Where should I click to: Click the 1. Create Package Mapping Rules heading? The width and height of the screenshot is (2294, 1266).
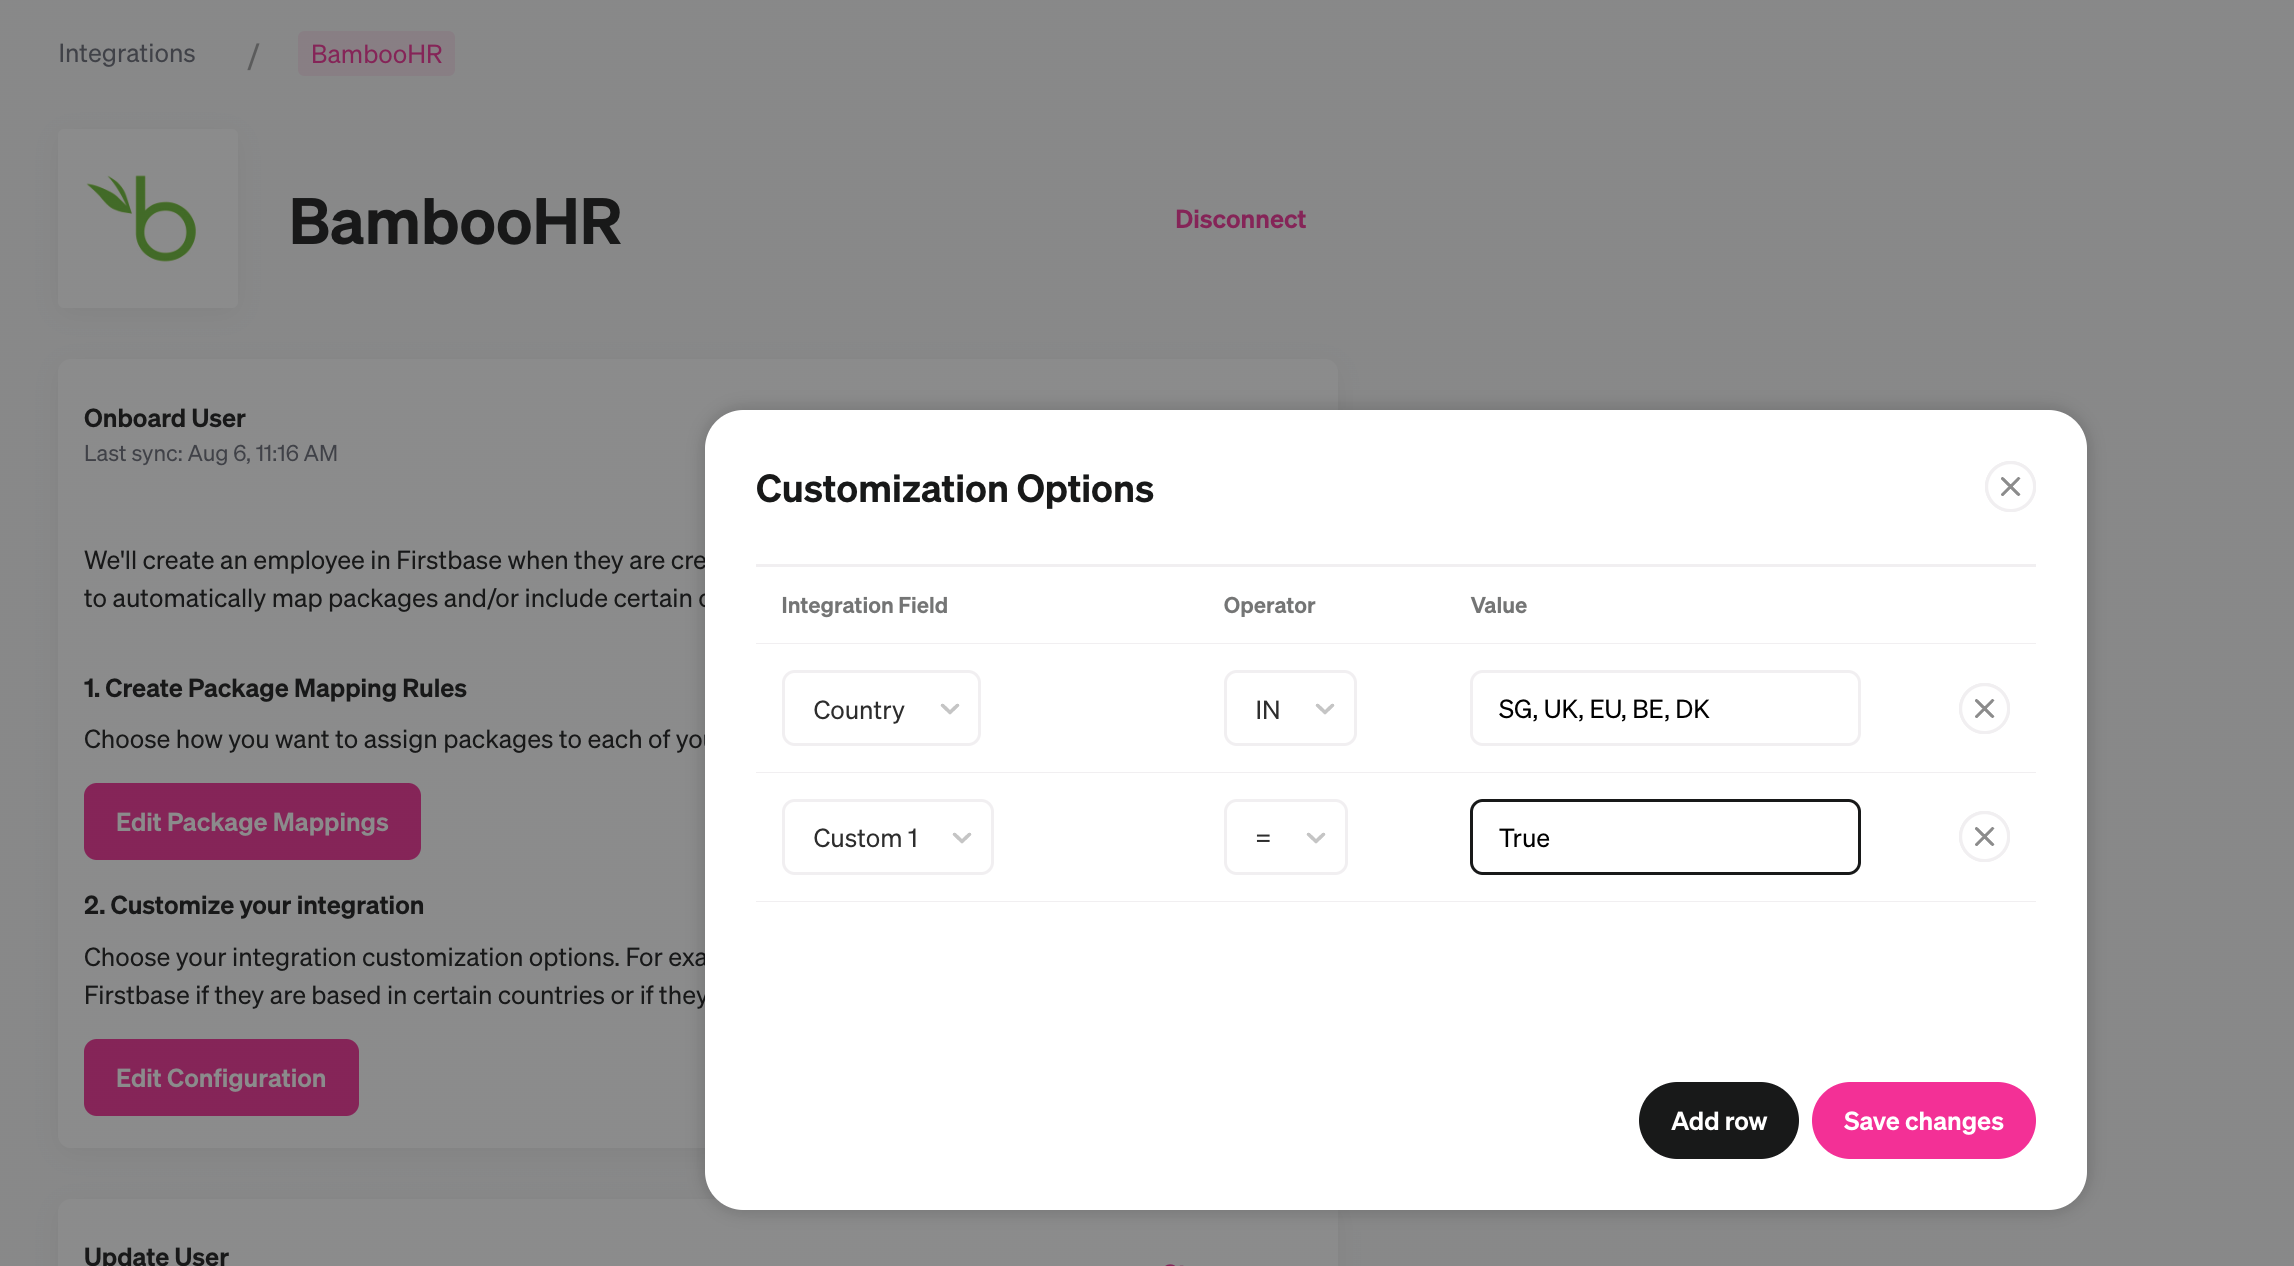tap(275, 688)
